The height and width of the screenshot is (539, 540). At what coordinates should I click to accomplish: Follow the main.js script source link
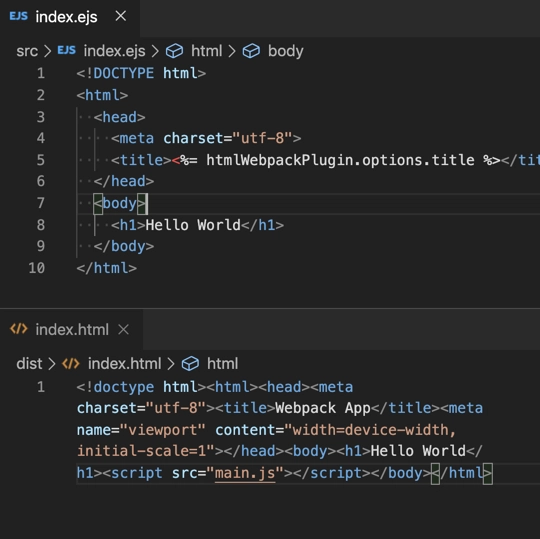(245, 473)
